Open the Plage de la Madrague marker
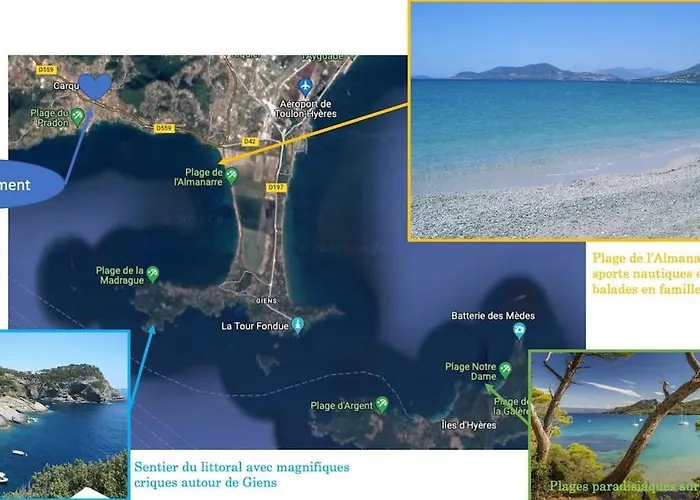Screen dimensions: 700x500 click(153, 274)
